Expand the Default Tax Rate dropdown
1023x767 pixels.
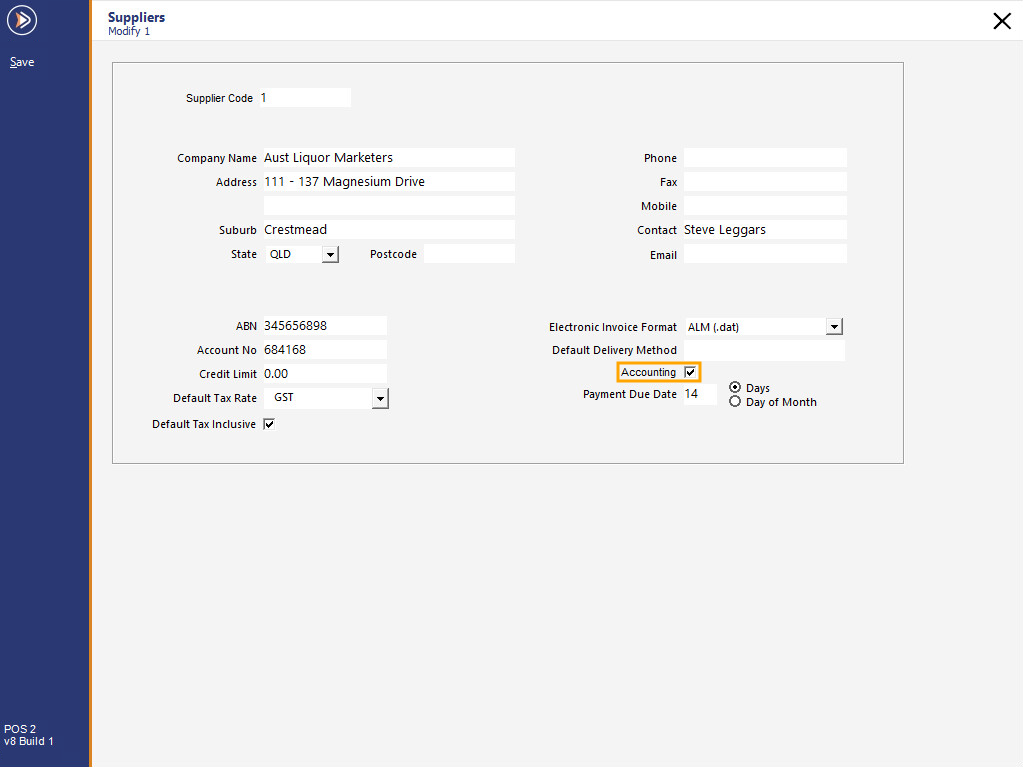379,398
